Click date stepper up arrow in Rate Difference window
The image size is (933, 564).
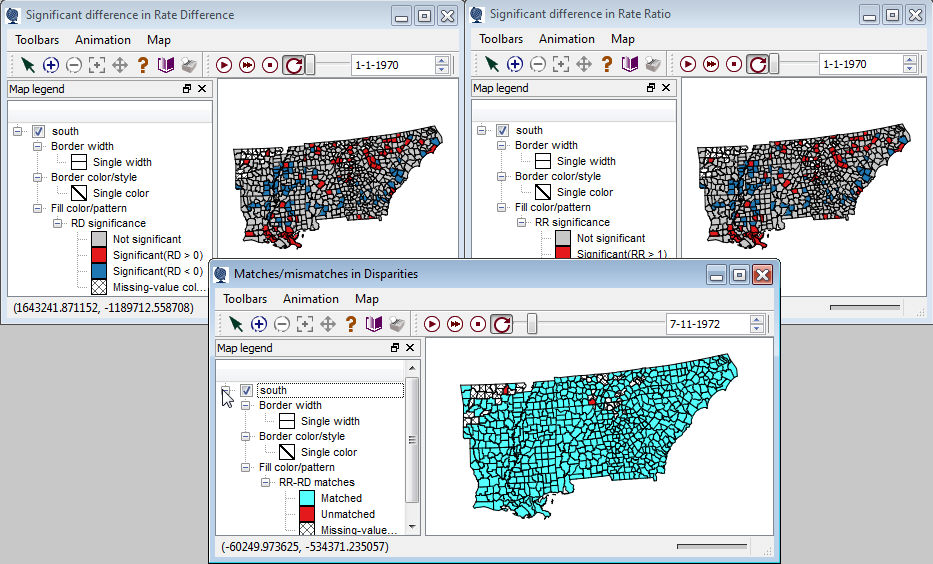(x=442, y=61)
